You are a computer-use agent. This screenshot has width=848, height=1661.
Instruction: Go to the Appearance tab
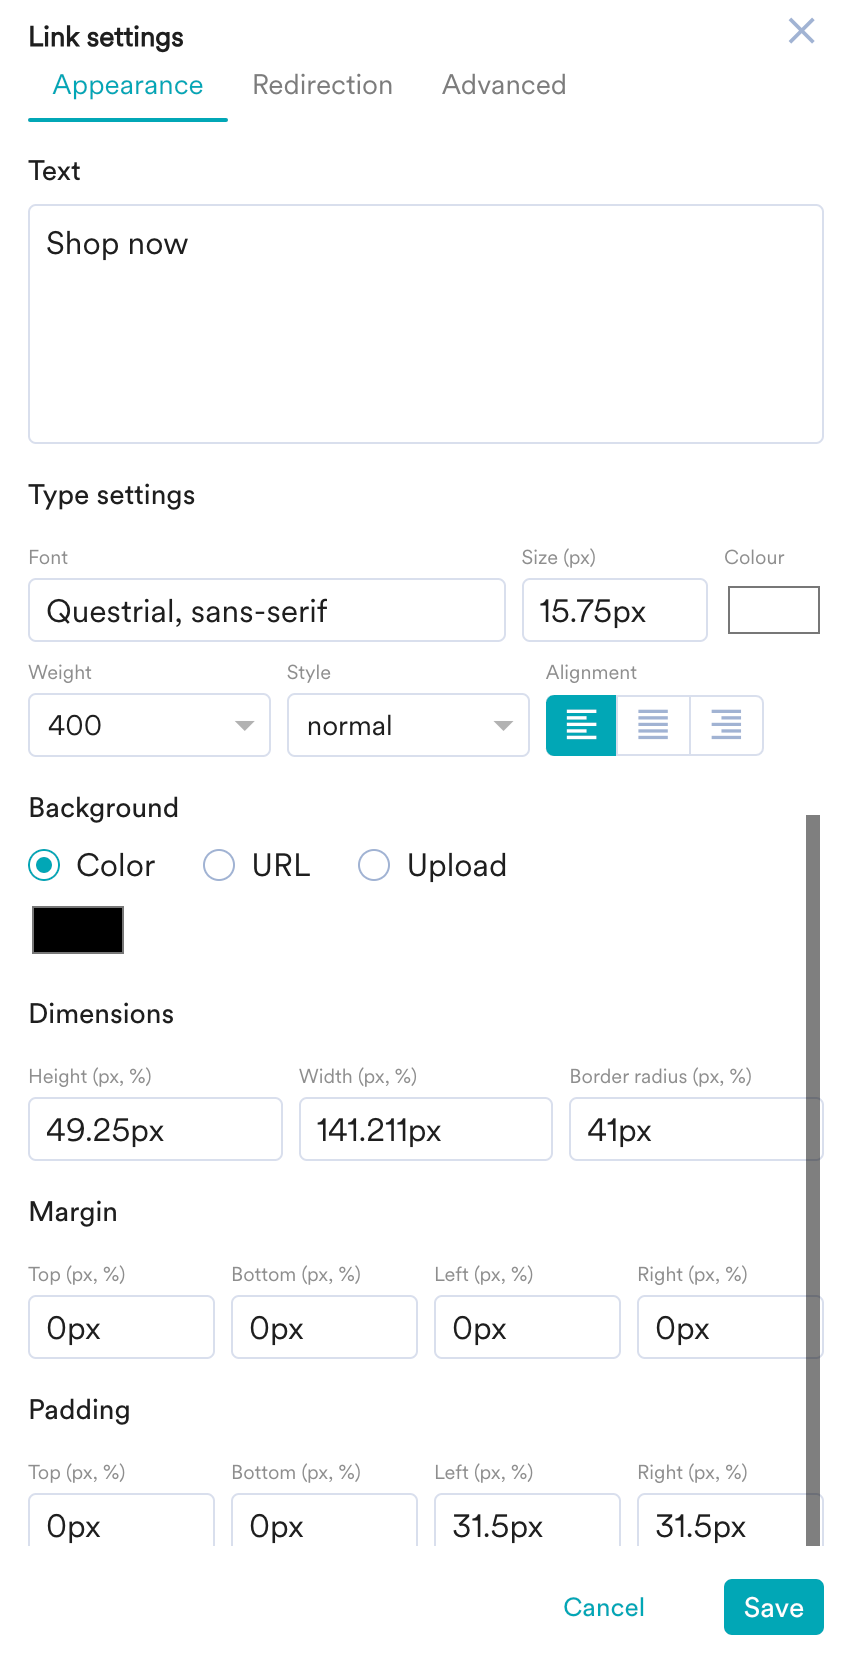pos(128,85)
